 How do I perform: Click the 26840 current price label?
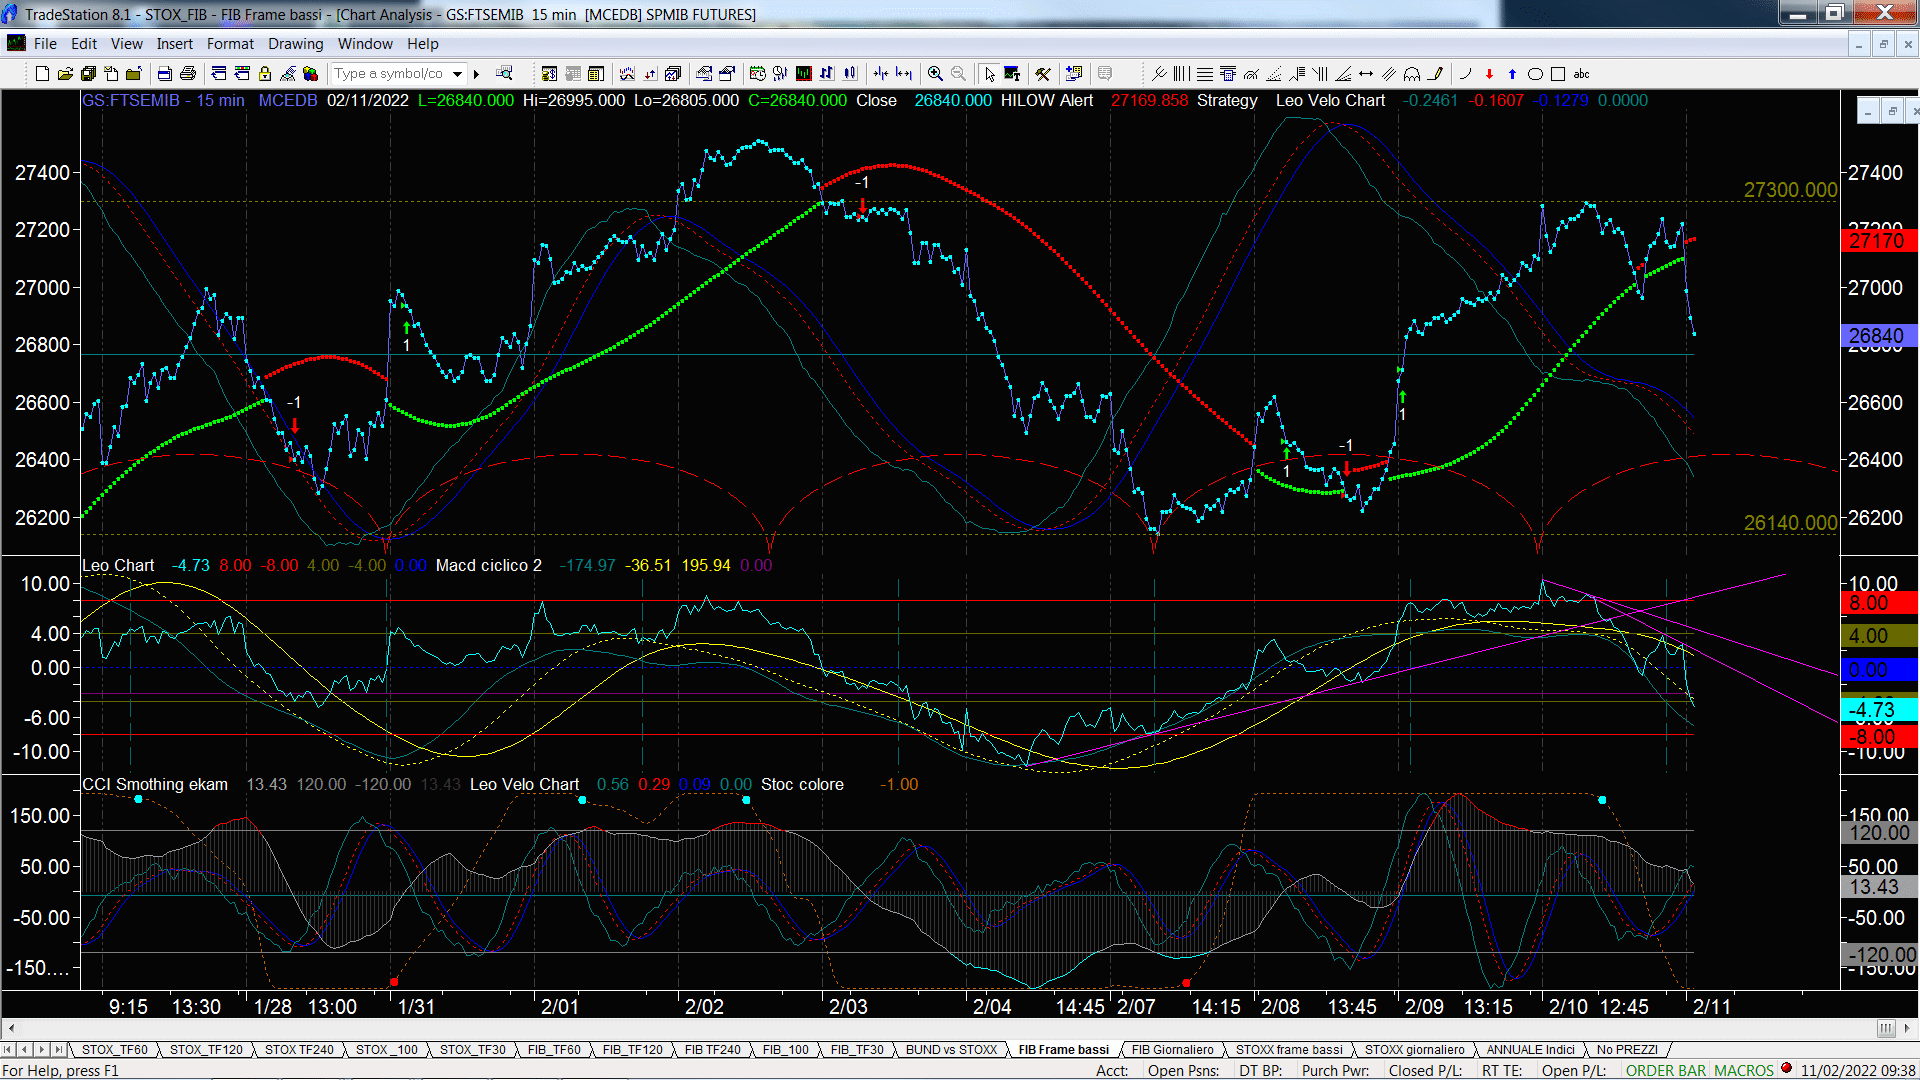(x=1877, y=336)
